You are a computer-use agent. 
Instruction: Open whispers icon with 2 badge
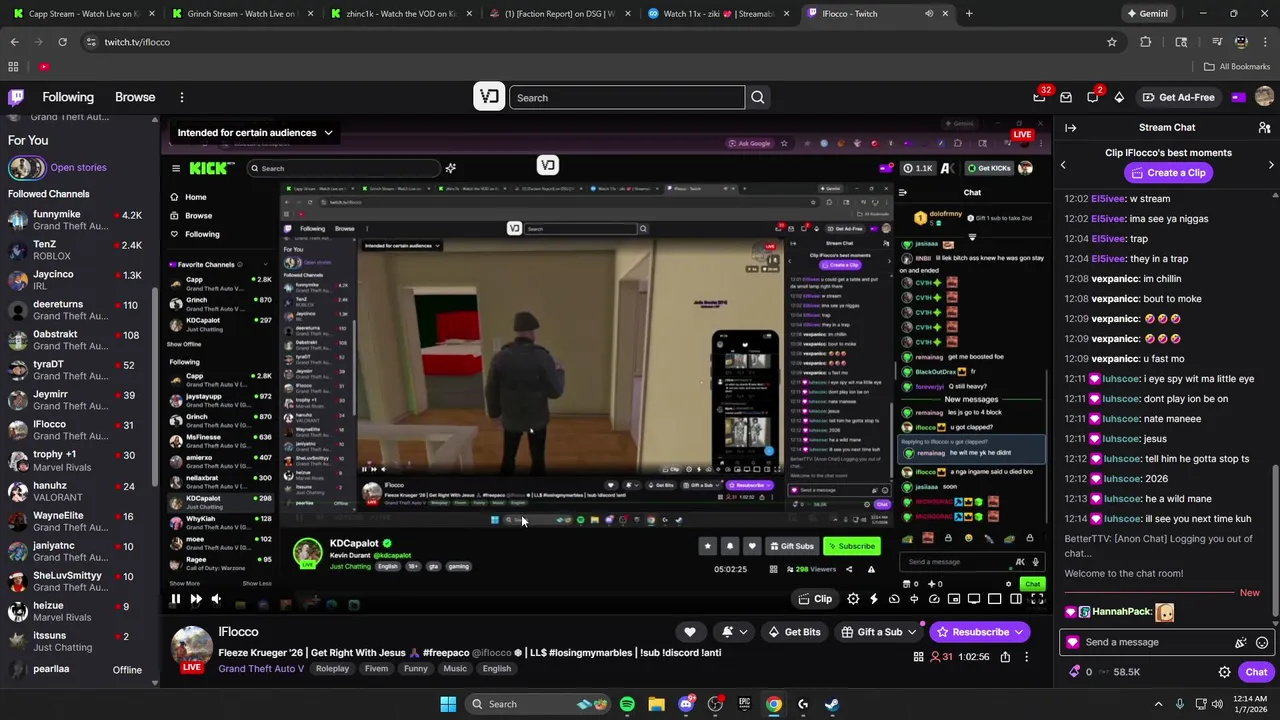pos(1093,97)
